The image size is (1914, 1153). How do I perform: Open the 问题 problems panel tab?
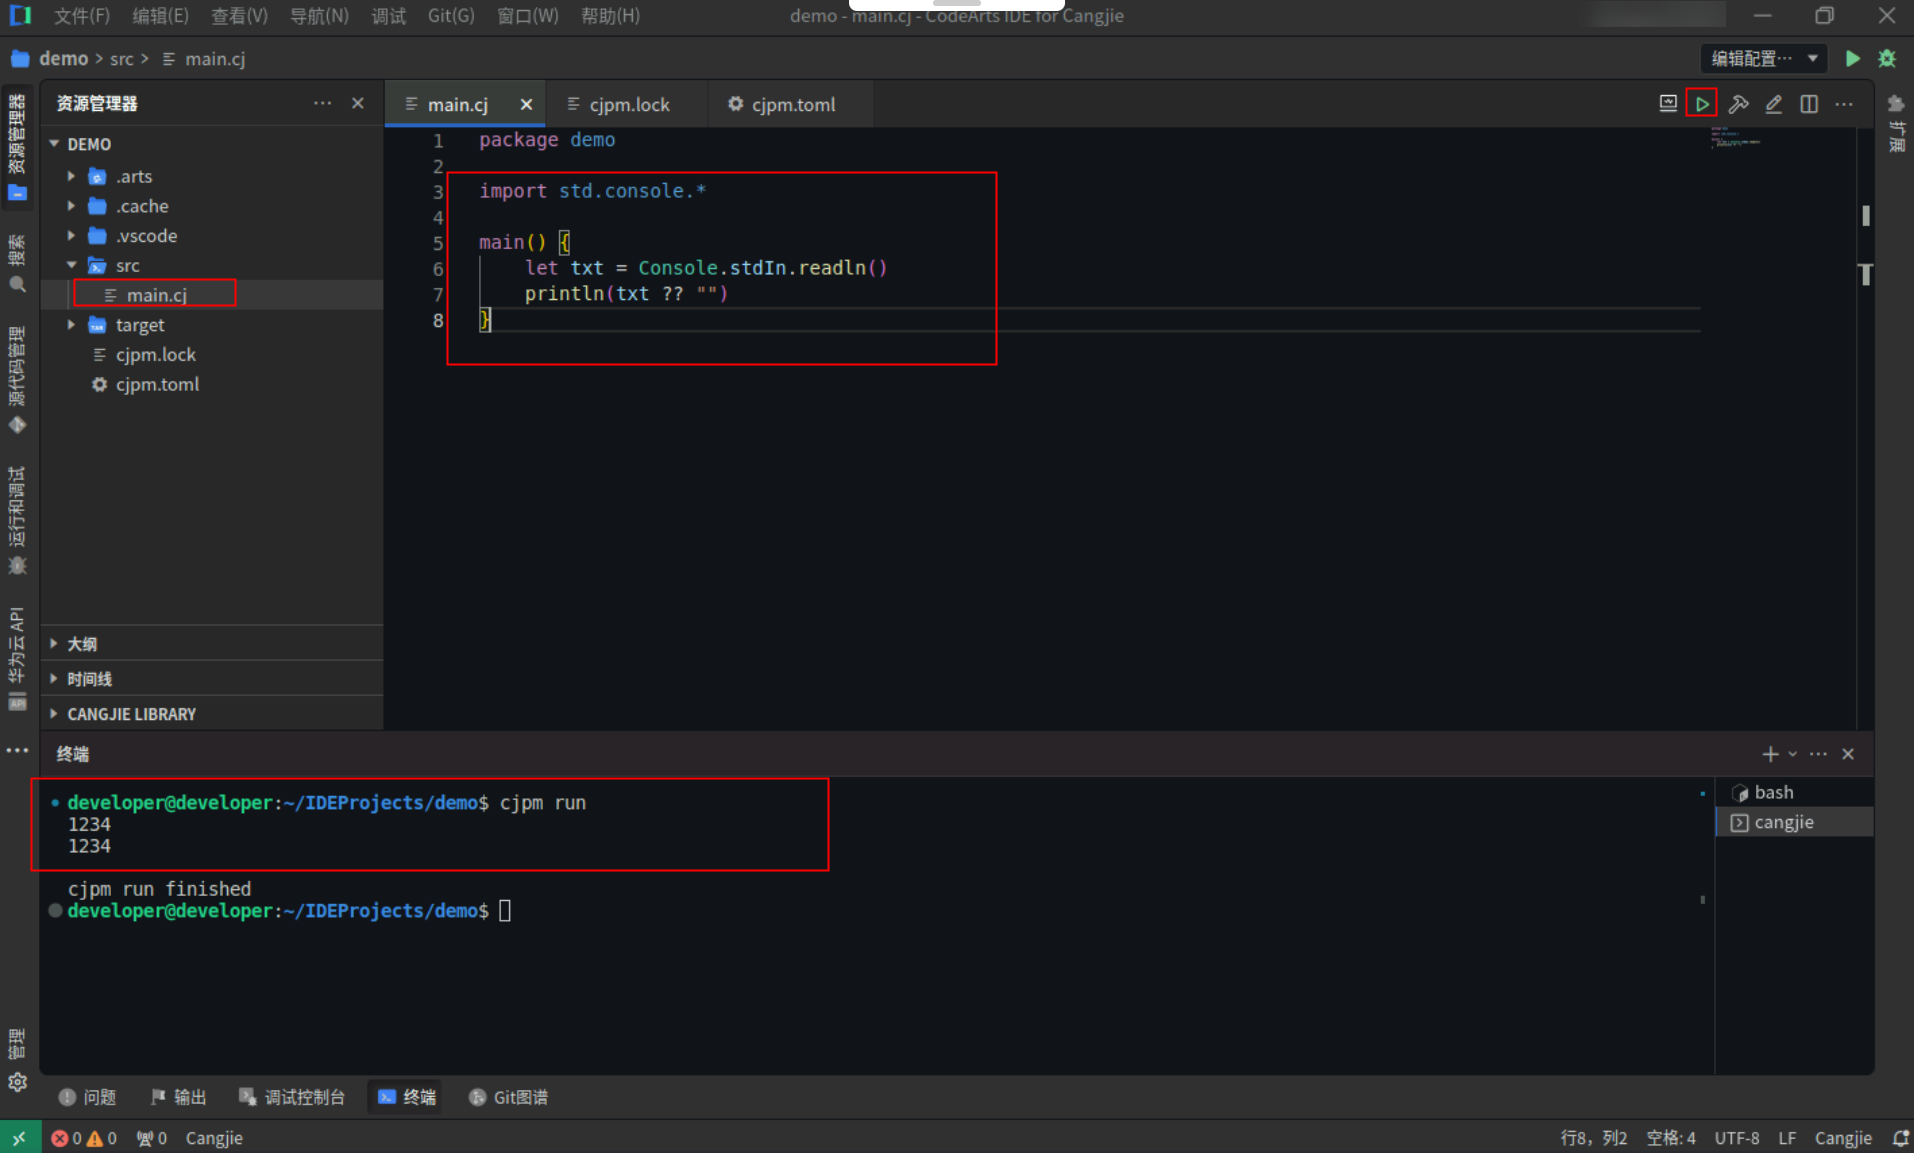pyautogui.click(x=88, y=1097)
